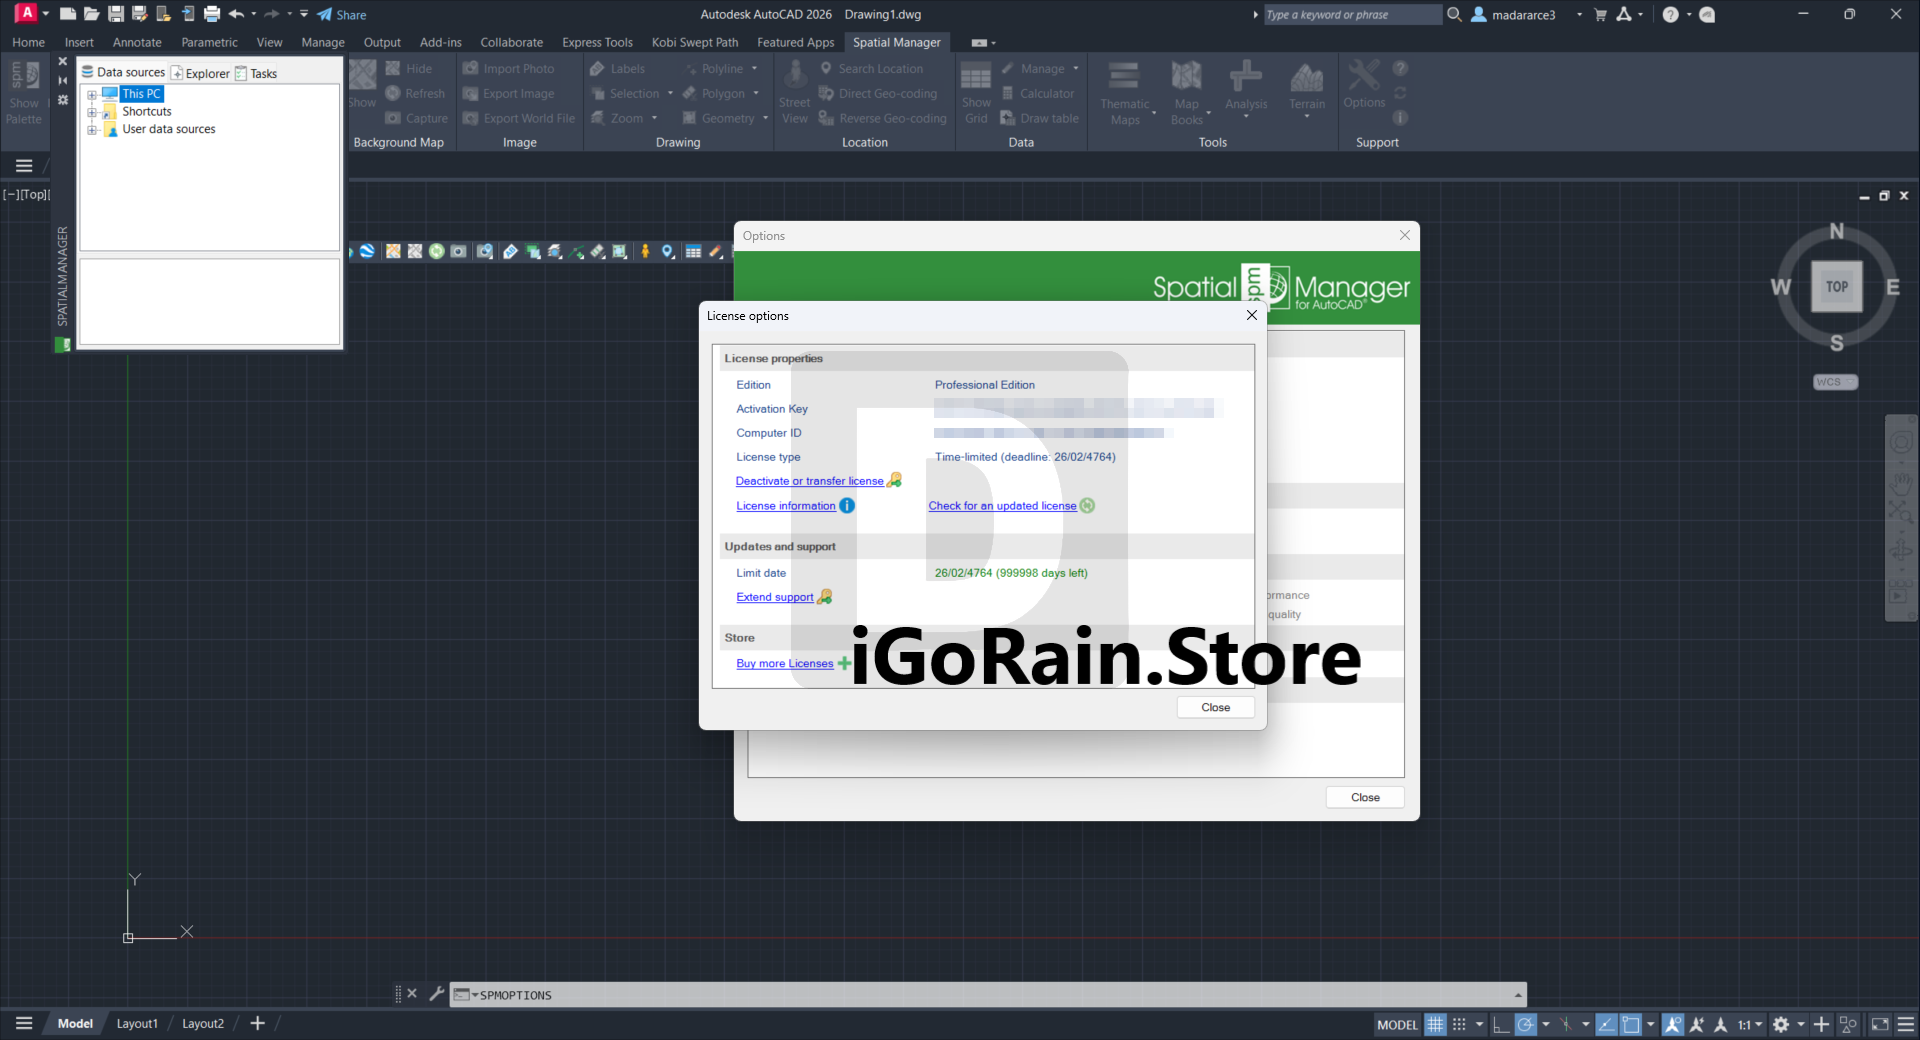Click the Google Earth globe toolbar icon
Viewport: 1920px width, 1040px height.
(367, 252)
